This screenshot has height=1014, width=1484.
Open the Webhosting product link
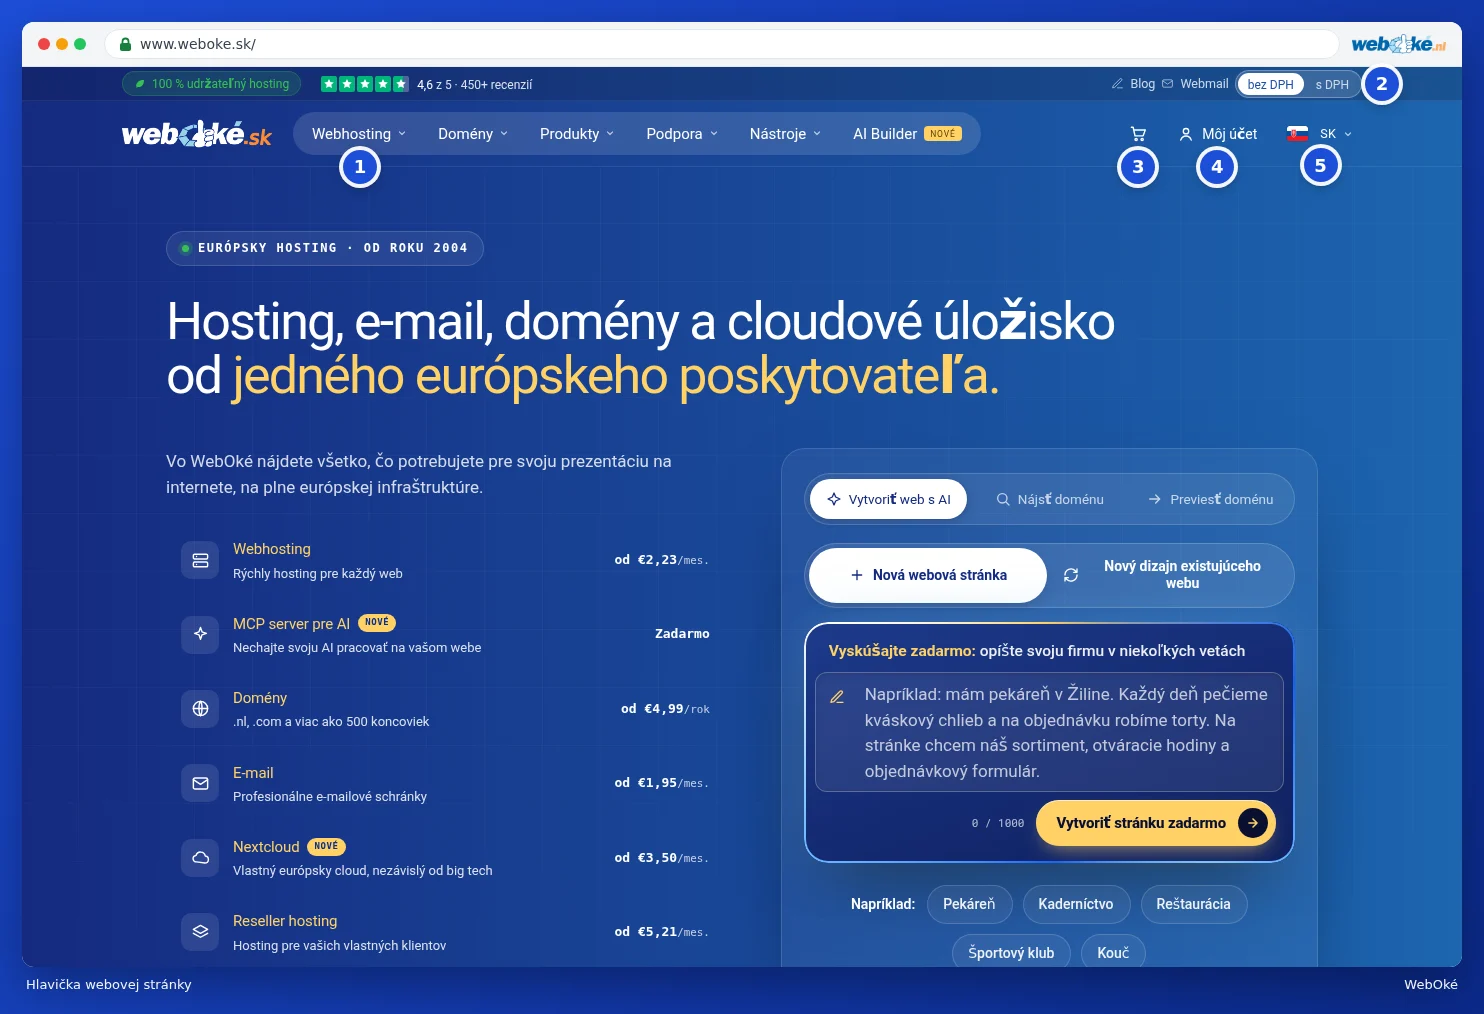click(272, 549)
